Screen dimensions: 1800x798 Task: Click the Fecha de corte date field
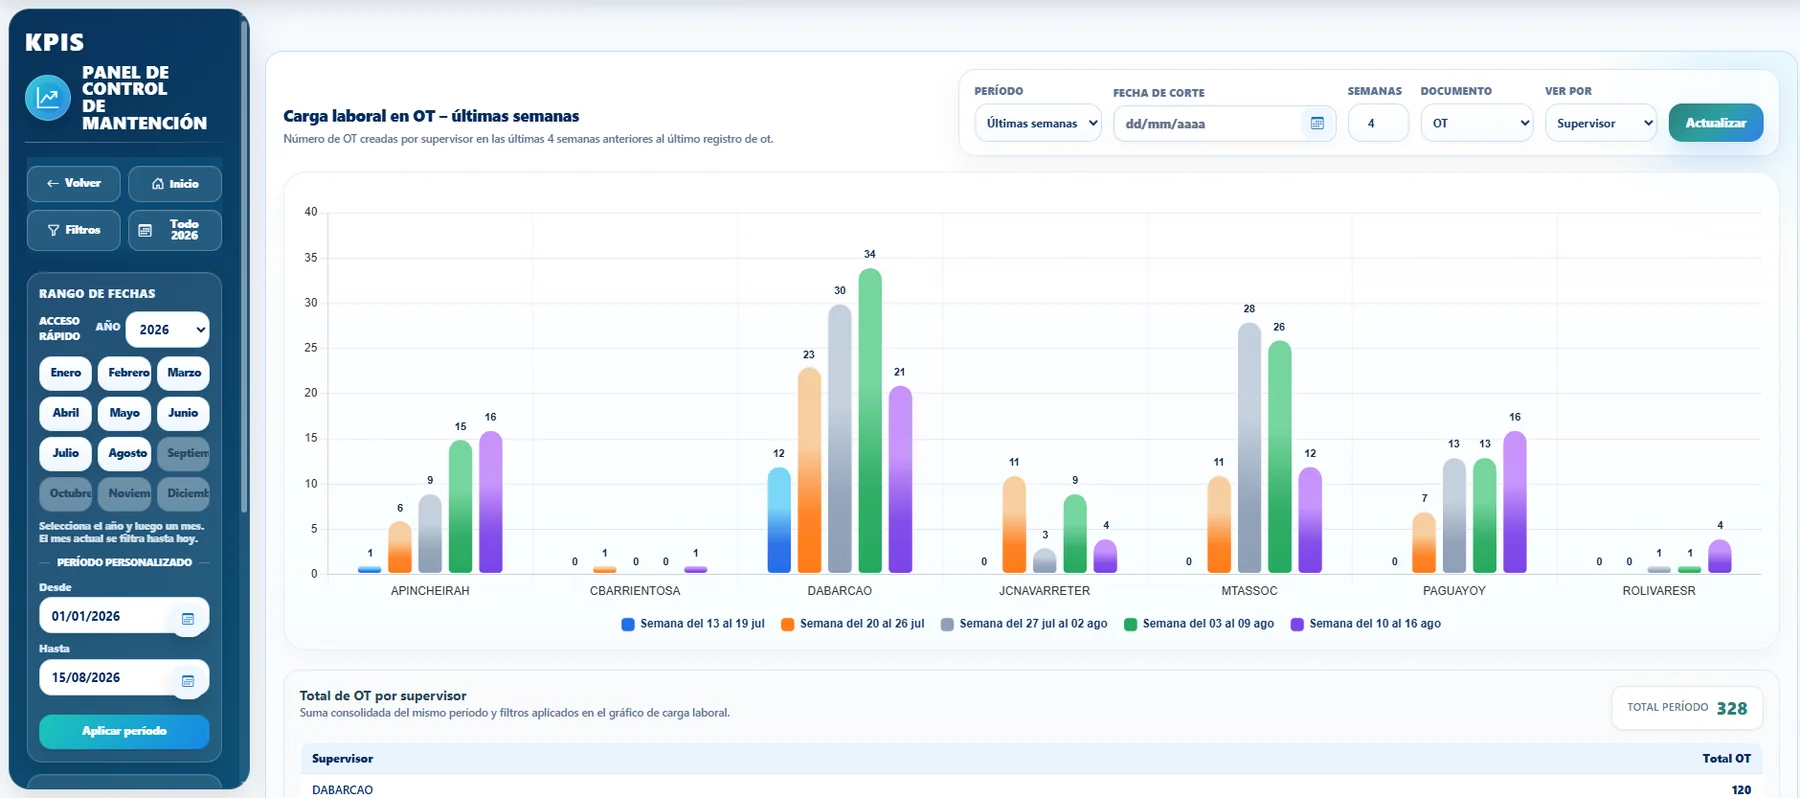tap(1224, 123)
